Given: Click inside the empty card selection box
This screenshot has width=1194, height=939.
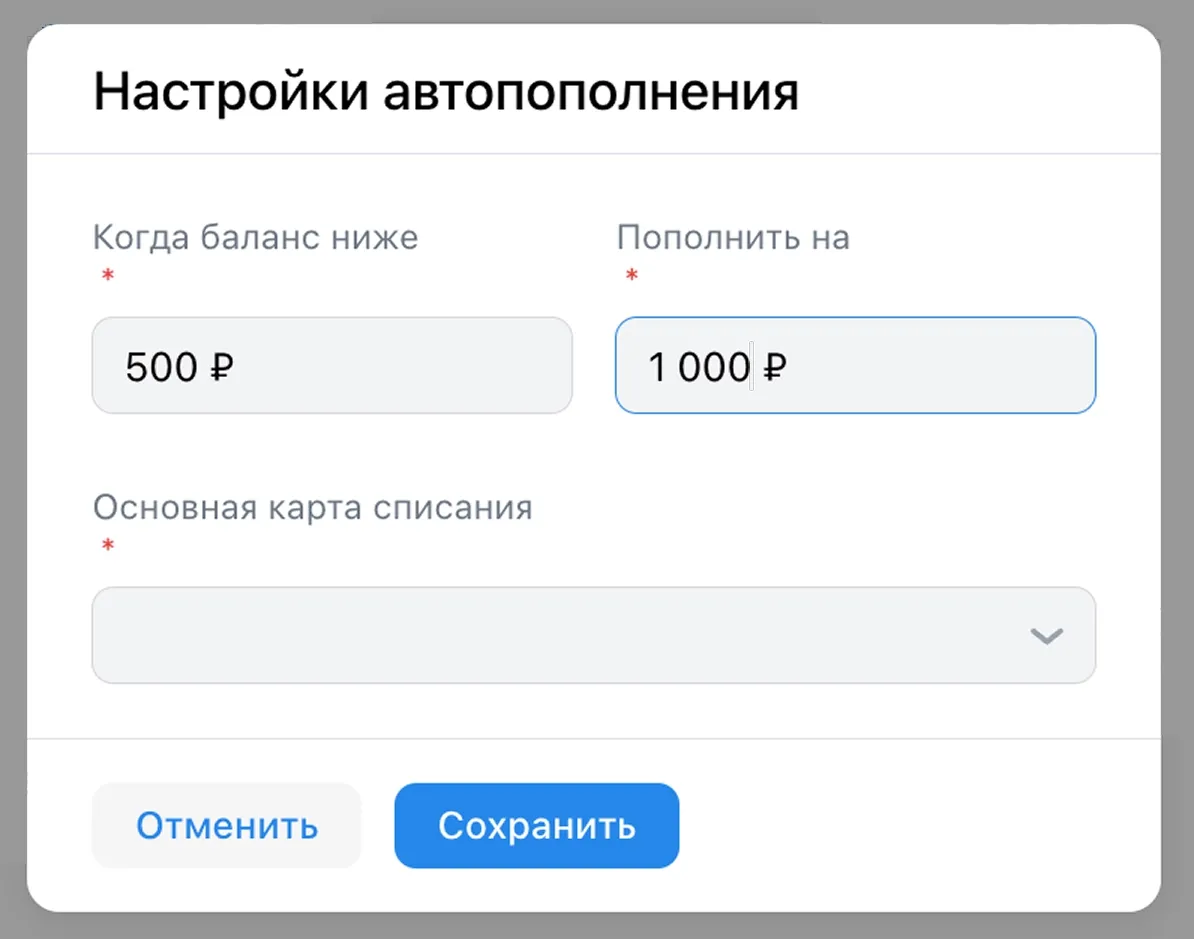Looking at the screenshot, I should pos(500,636).
